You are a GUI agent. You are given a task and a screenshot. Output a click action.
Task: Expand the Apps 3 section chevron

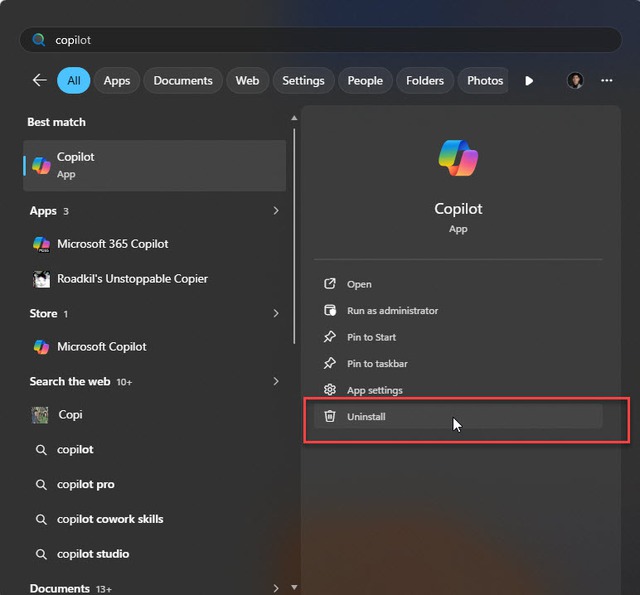(276, 211)
